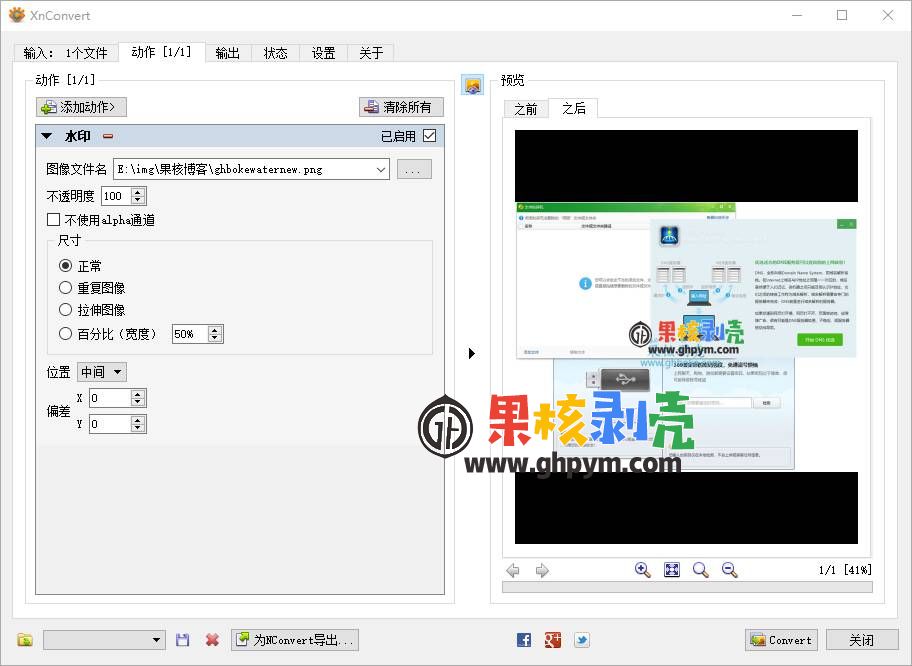Open the script folder icon
912x666 pixels.
25,640
